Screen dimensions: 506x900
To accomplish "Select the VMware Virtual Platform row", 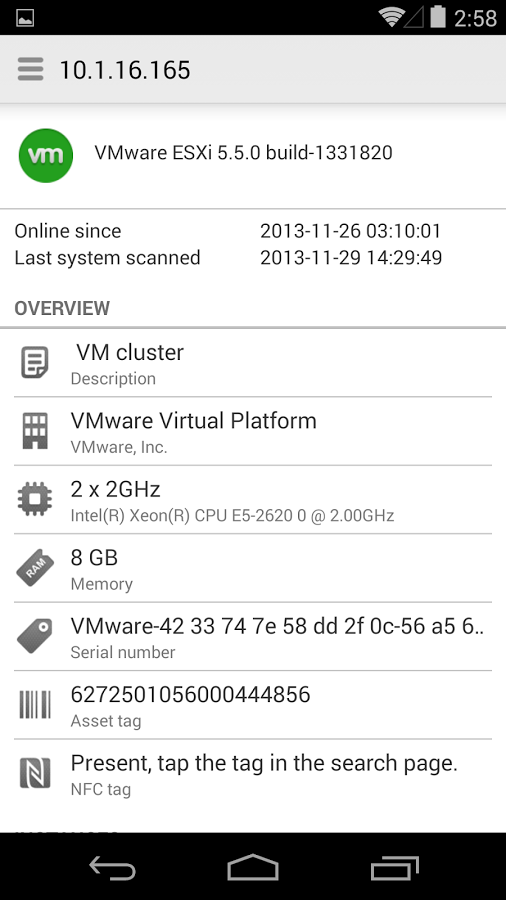I will pos(253,431).
